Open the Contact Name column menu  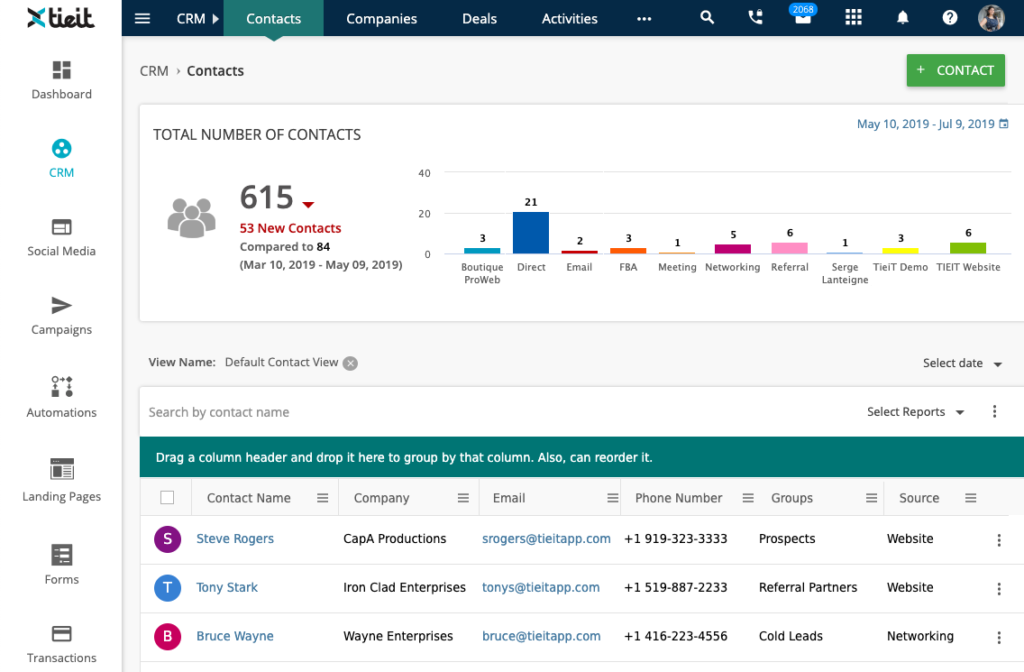point(322,498)
